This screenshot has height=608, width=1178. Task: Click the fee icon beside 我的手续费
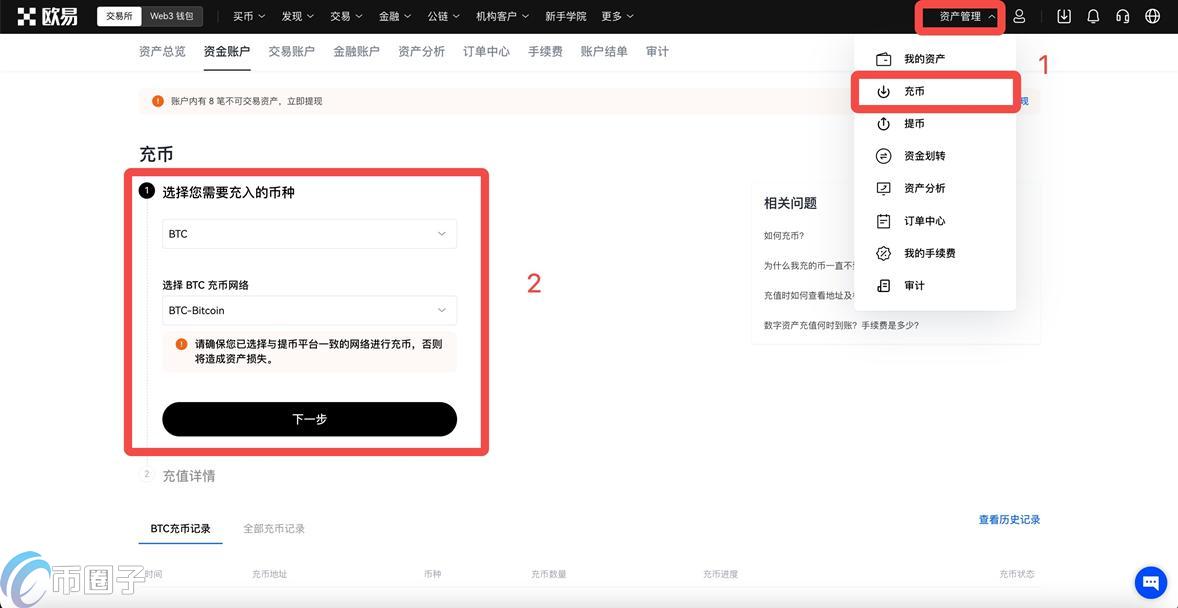click(884, 253)
